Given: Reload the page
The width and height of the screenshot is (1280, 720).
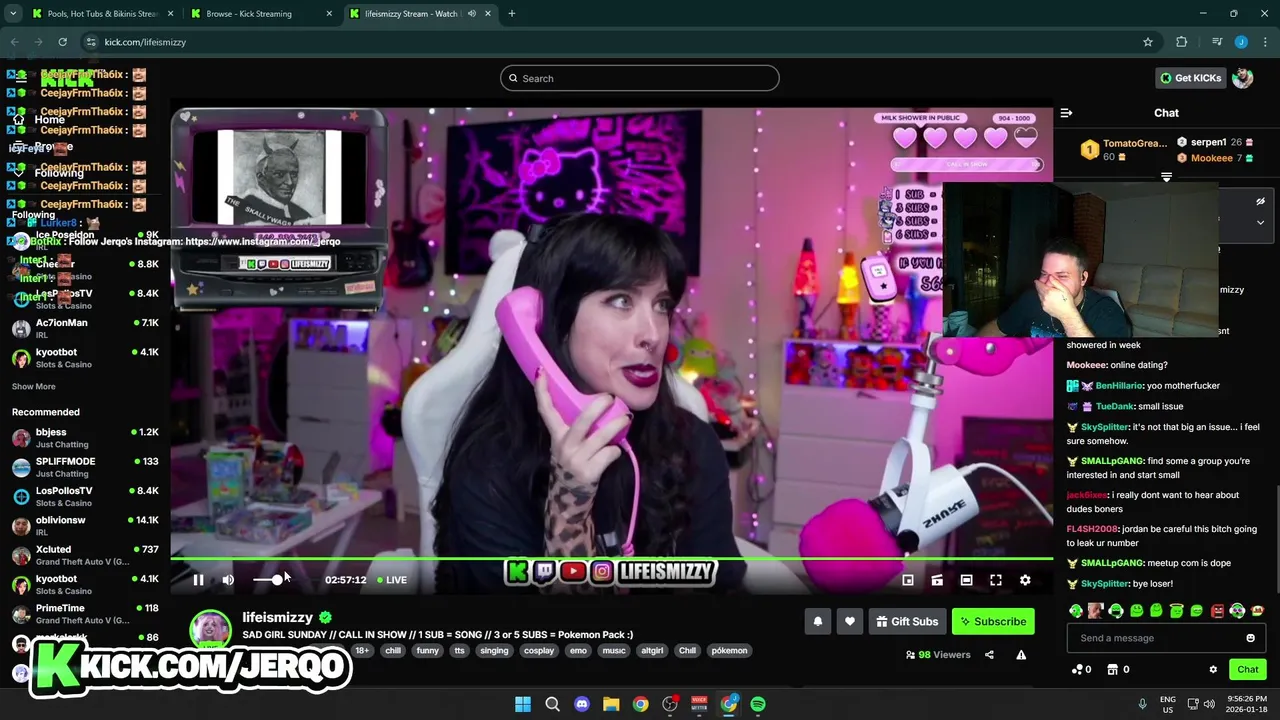Looking at the screenshot, I should pos(62,42).
